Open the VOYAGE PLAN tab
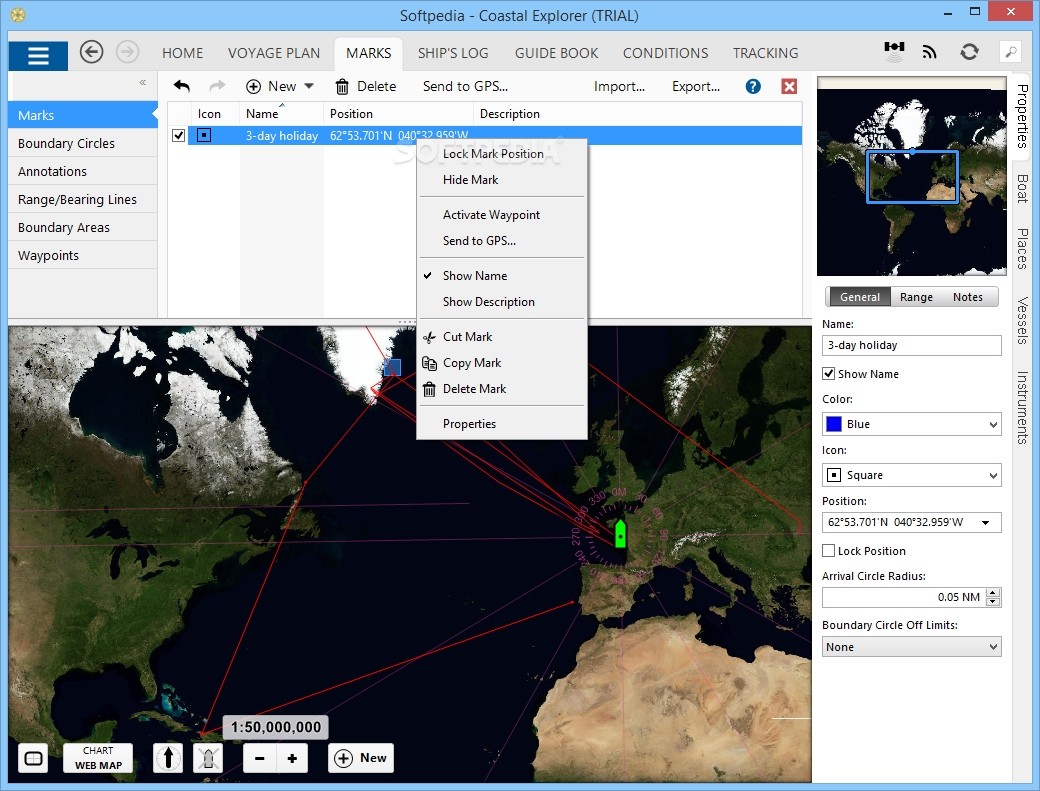Viewport: 1040px width, 791px height. (274, 53)
